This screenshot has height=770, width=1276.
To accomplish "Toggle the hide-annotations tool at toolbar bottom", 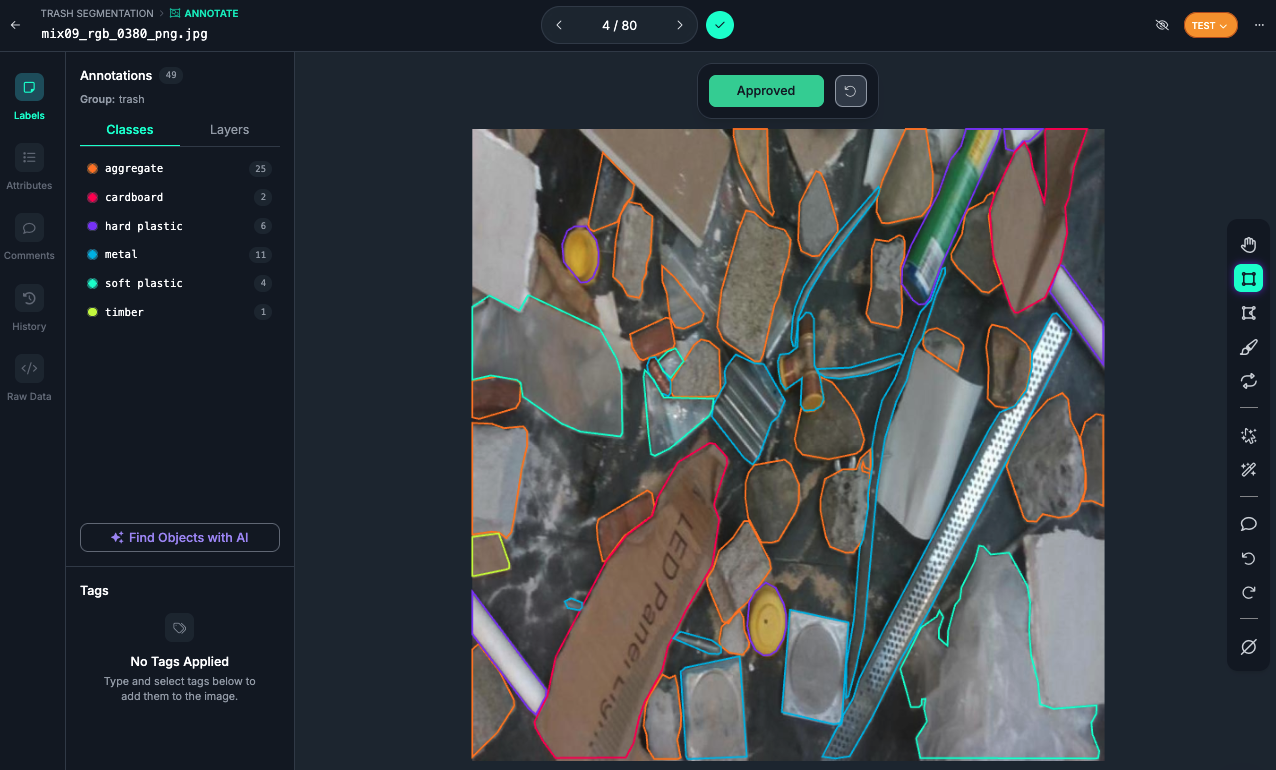I will pyautogui.click(x=1248, y=647).
